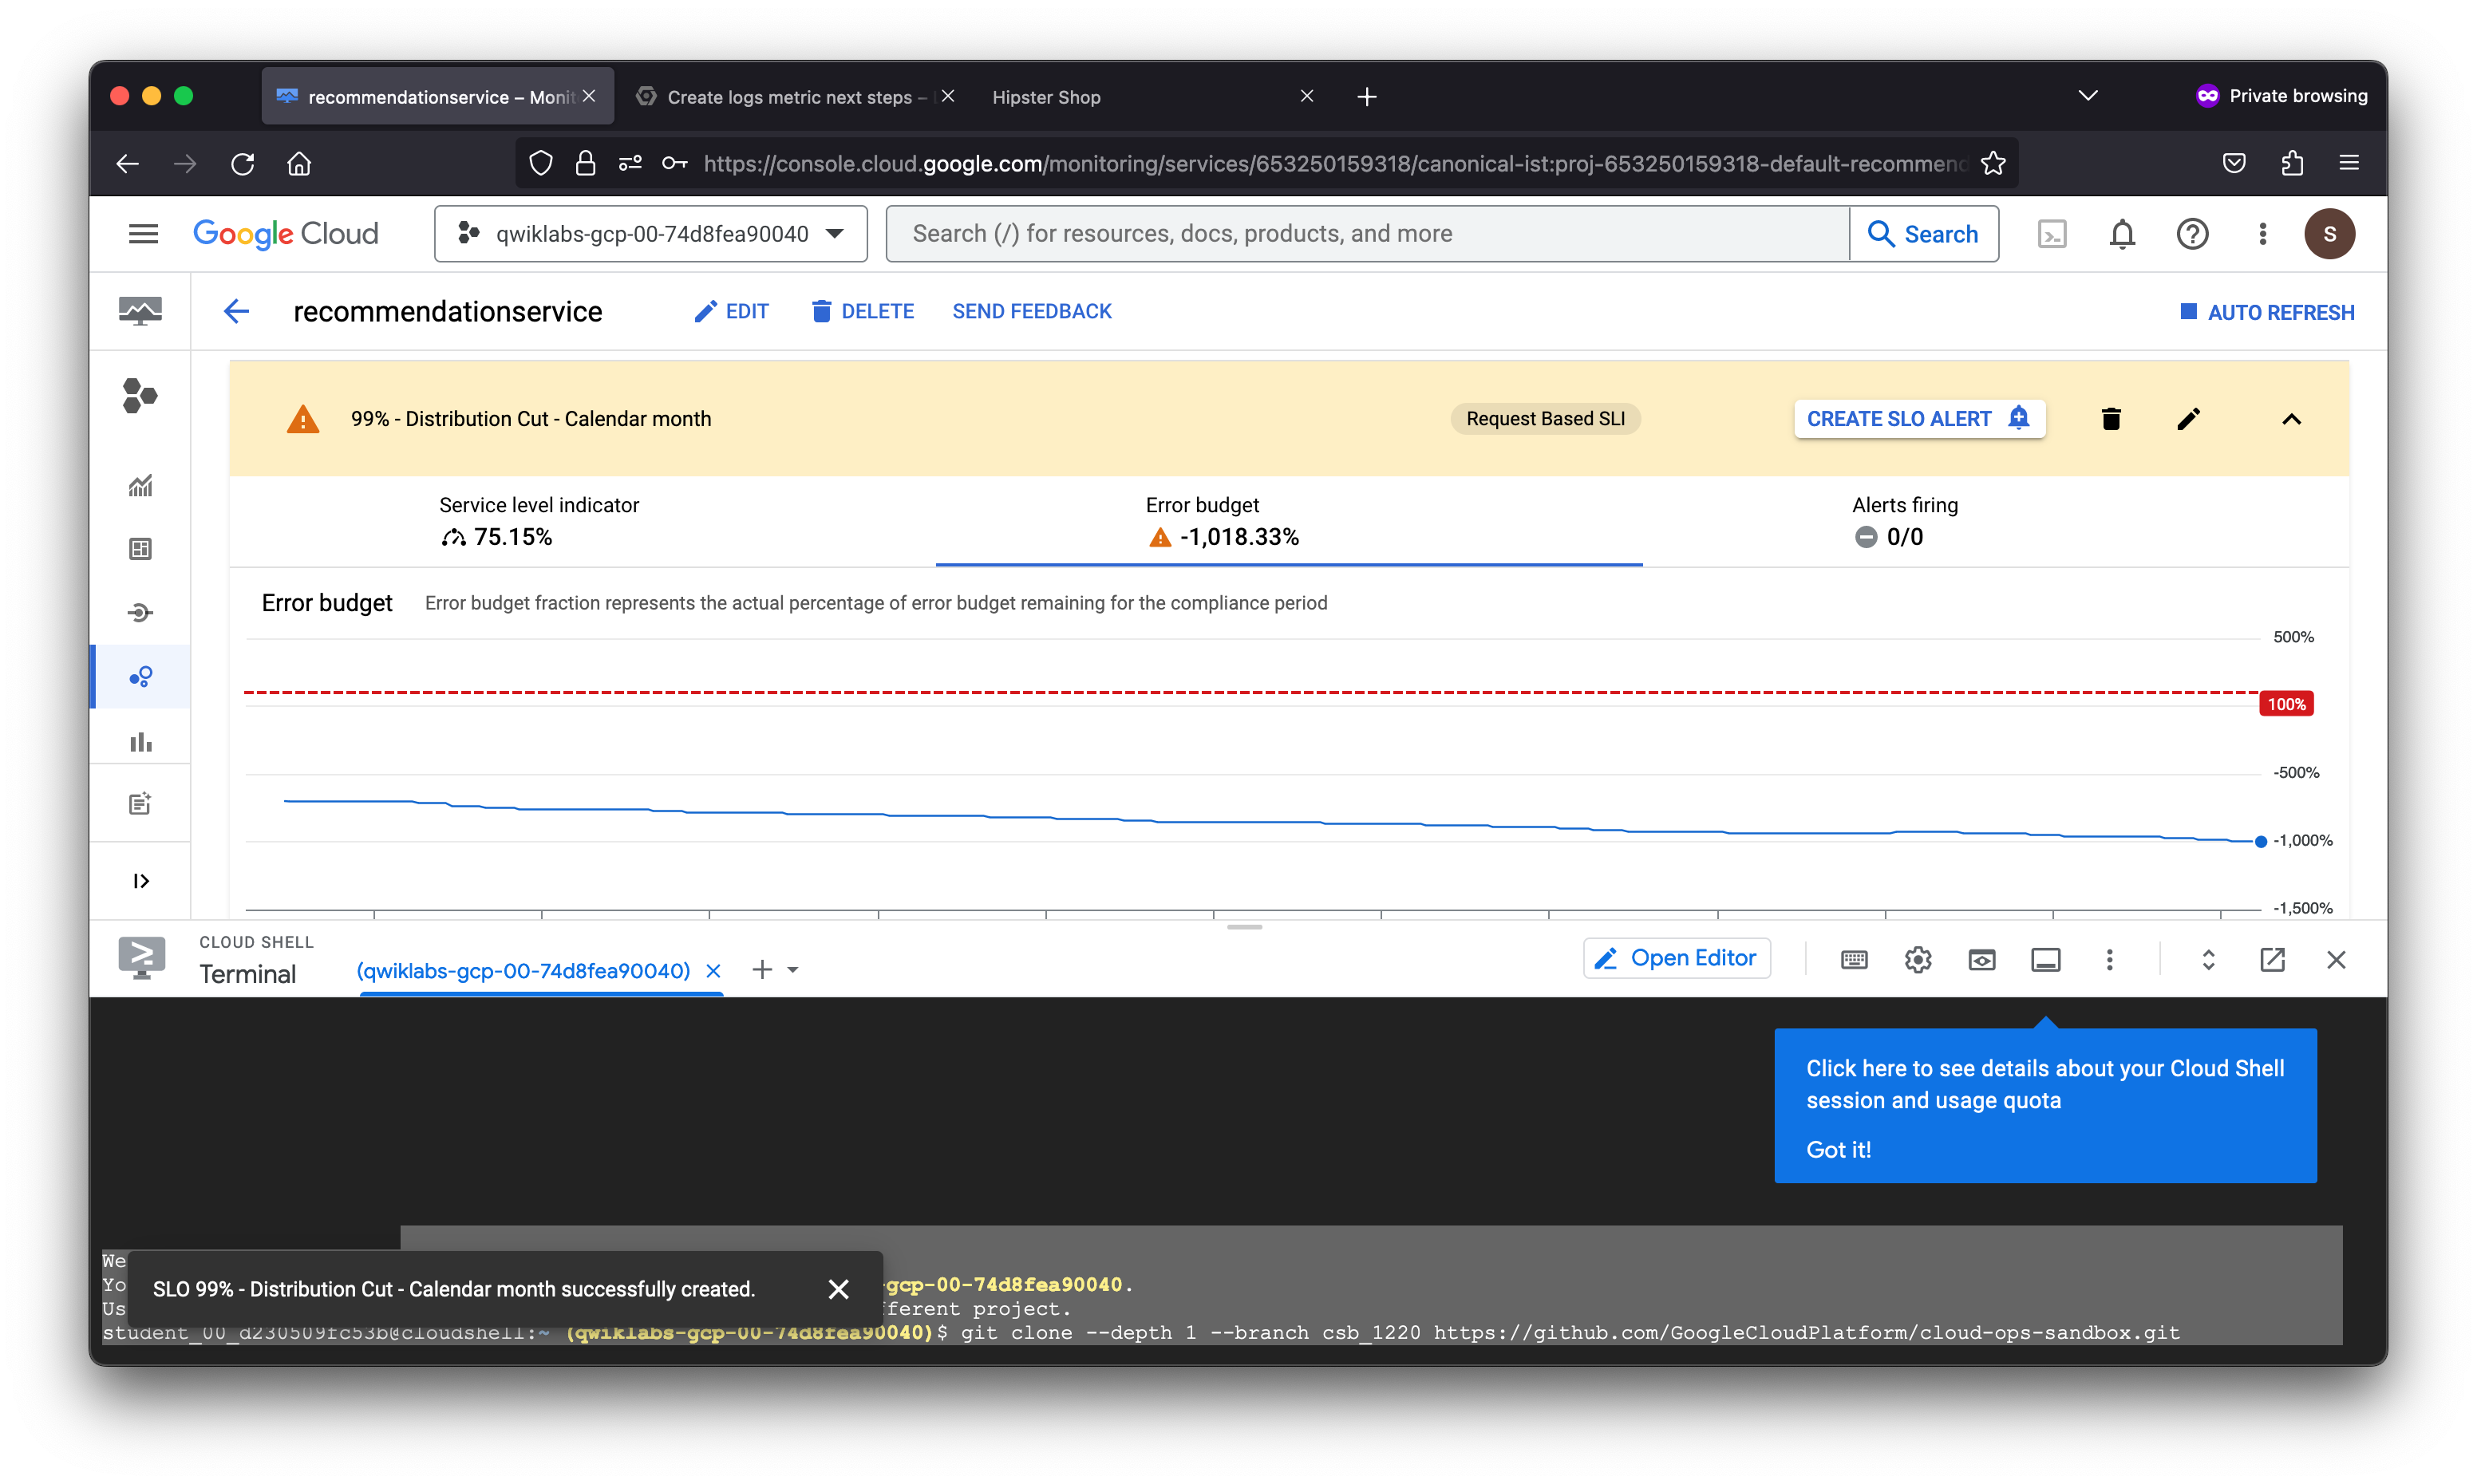
Task: Delete the SLO using trash icon
Action: pyautogui.click(x=2111, y=419)
